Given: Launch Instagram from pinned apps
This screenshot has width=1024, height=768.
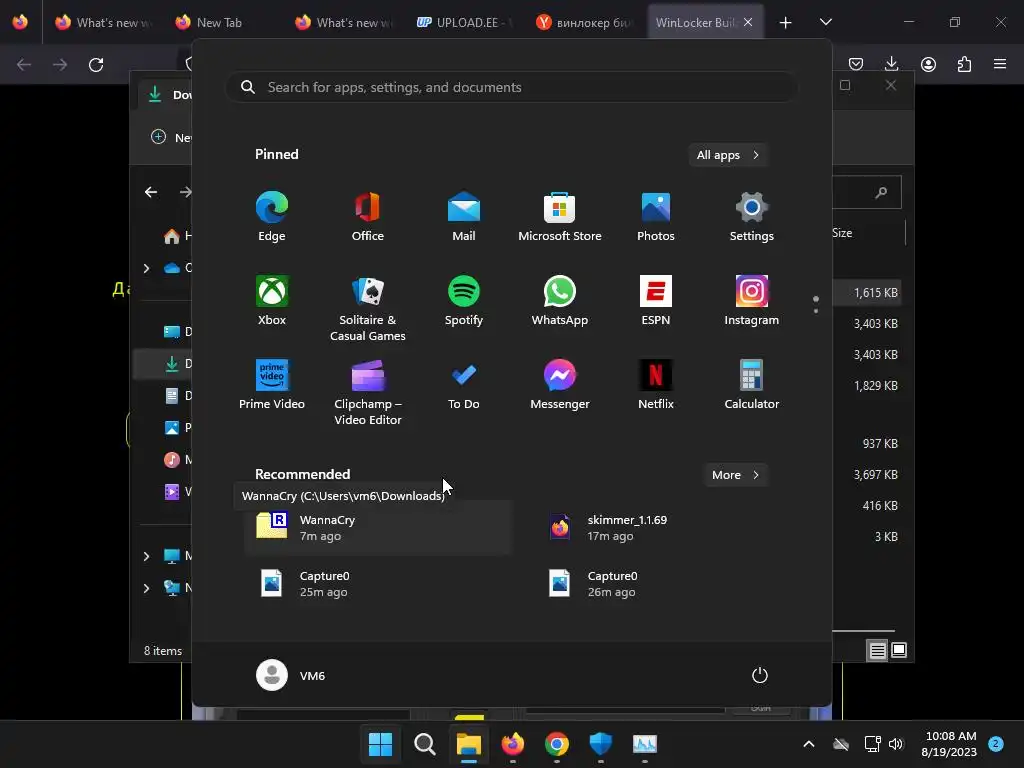Looking at the screenshot, I should (x=752, y=300).
